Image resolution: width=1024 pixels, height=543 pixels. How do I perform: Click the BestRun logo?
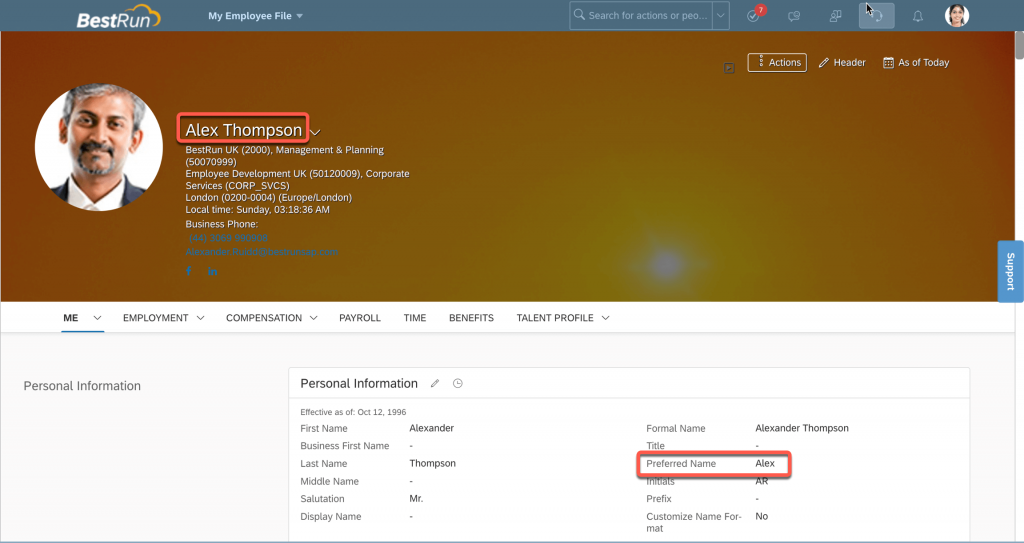pos(118,16)
